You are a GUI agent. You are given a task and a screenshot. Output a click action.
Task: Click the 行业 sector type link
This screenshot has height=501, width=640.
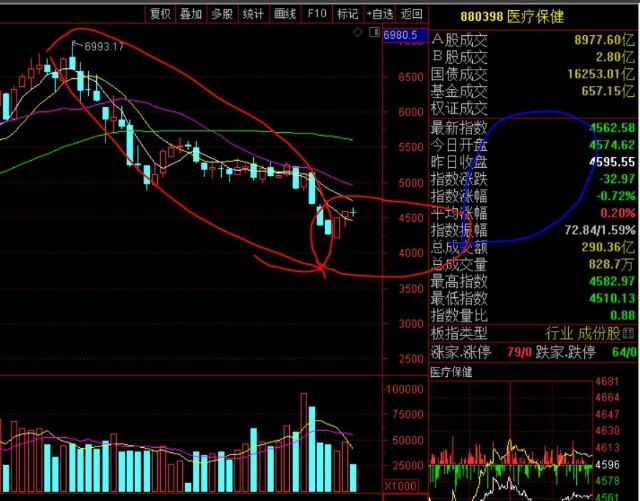tap(559, 332)
